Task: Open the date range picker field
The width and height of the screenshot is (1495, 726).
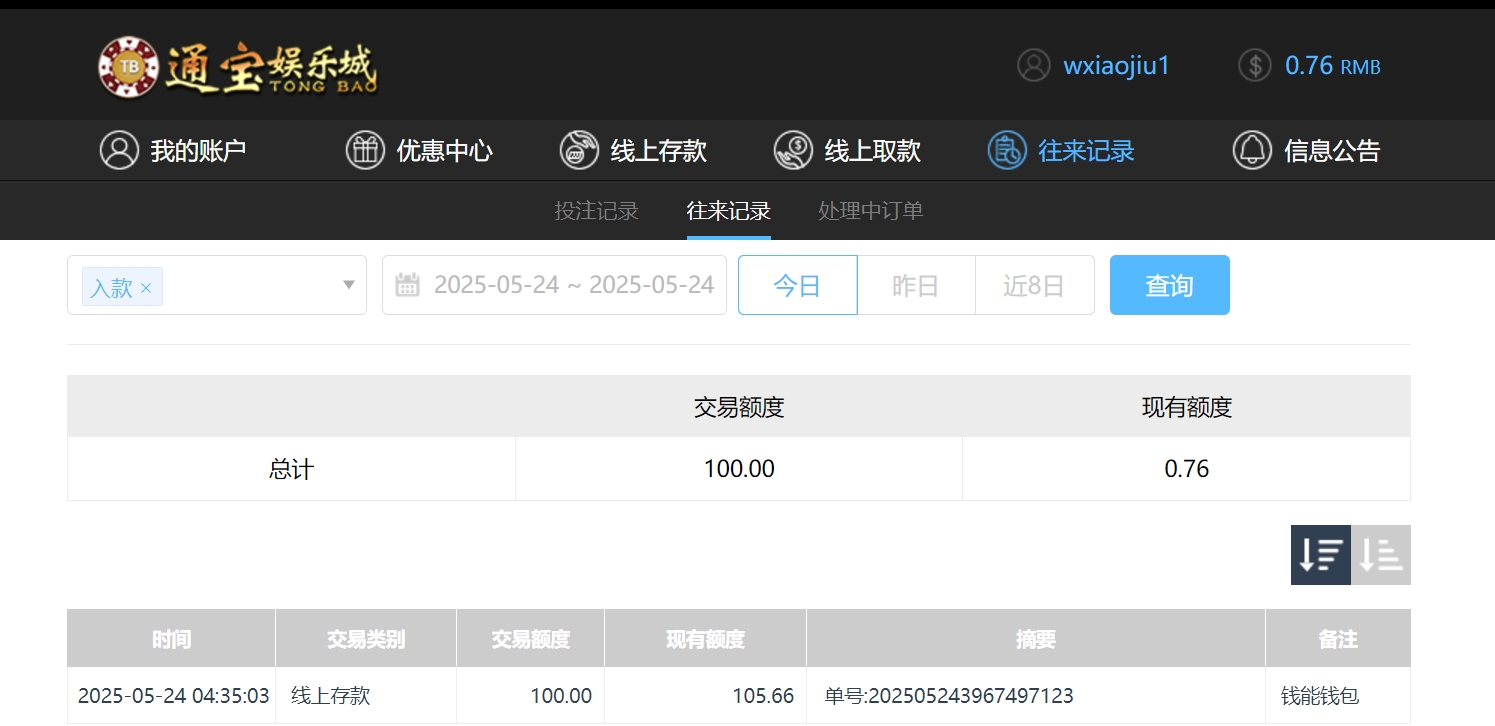Action: coord(573,286)
